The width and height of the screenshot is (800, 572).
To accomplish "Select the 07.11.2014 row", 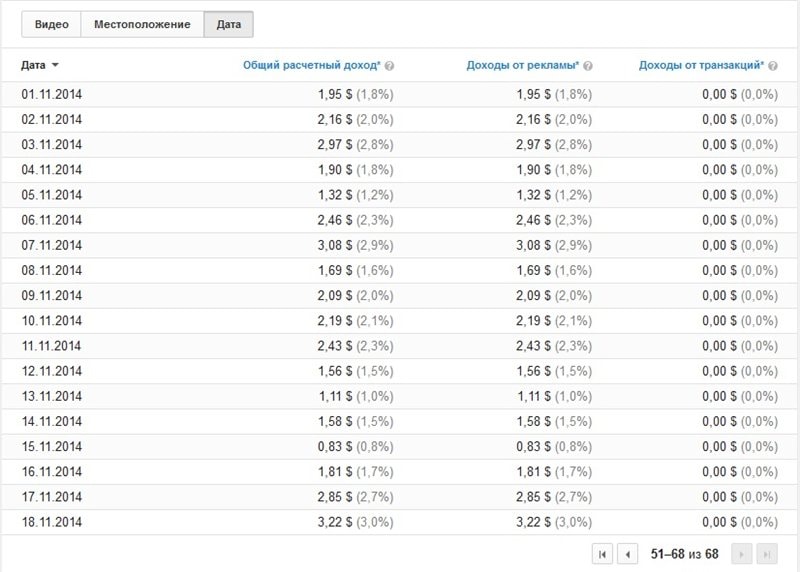I will click(52, 245).
